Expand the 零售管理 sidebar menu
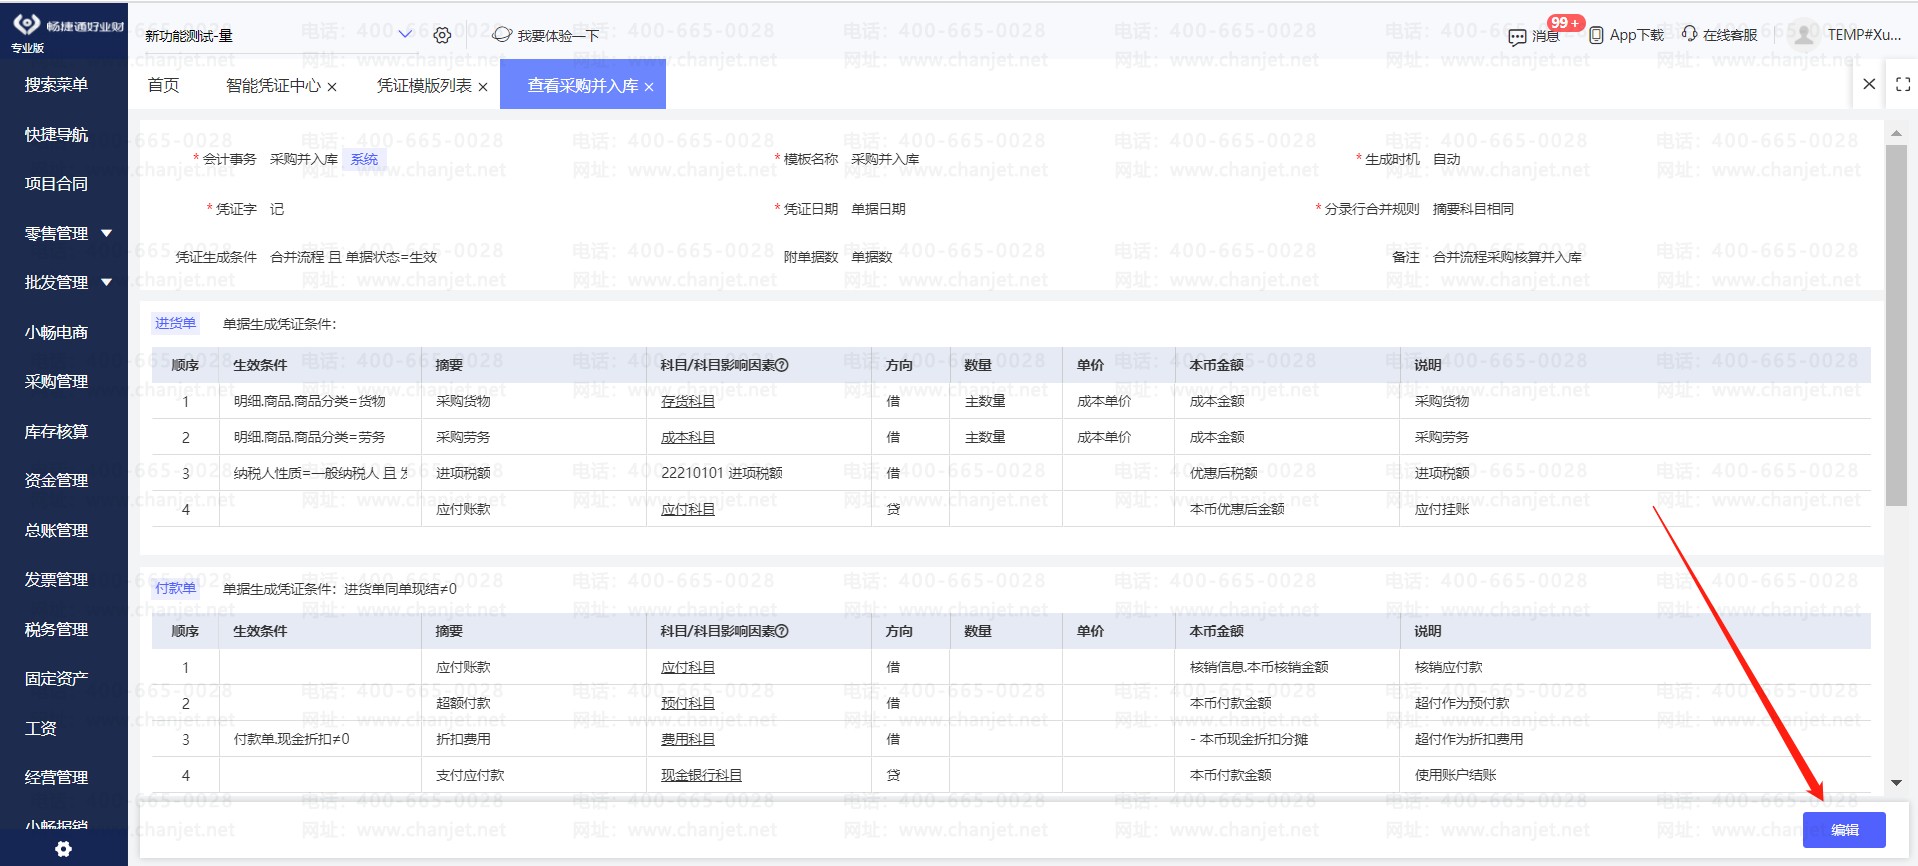Viewport: 1918px width, 866px height. (106, 233)
